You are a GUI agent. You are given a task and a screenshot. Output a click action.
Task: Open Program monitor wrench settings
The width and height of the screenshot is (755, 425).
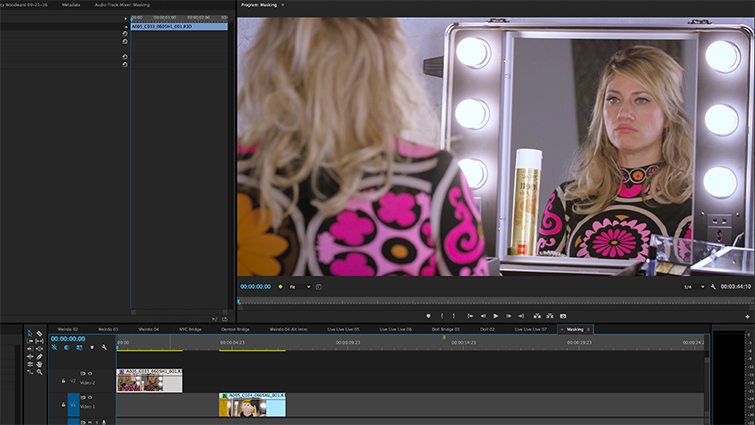(x=713, y=287)
